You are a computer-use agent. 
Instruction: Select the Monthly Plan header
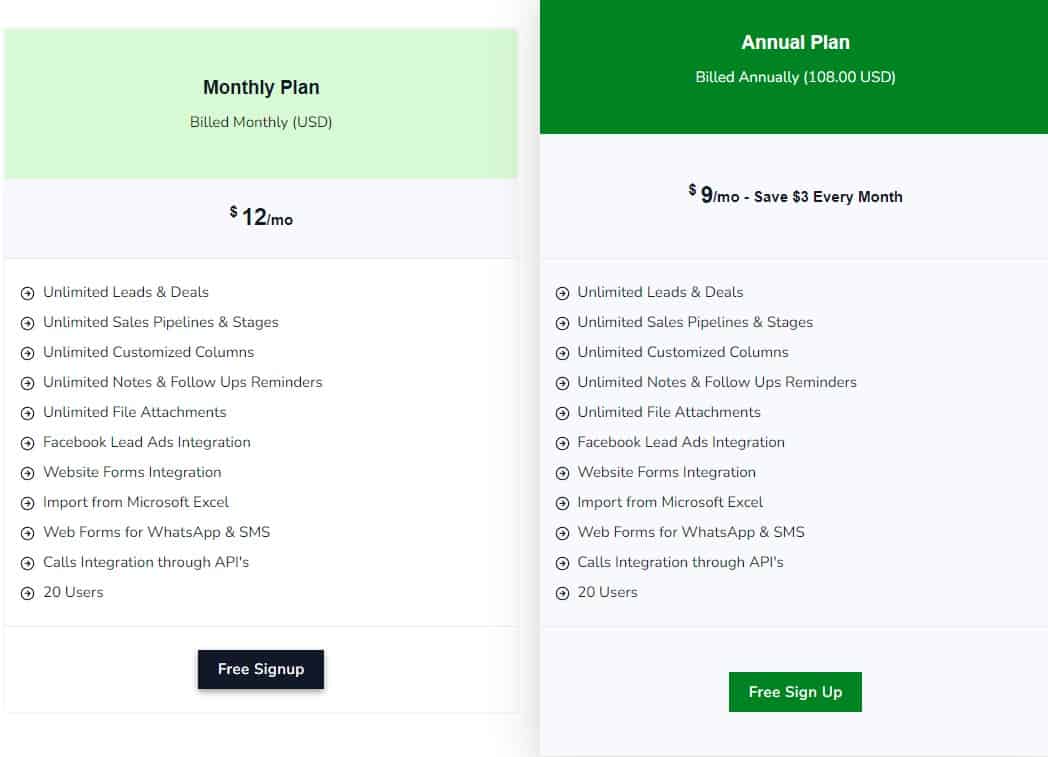(x=260, y=87)
